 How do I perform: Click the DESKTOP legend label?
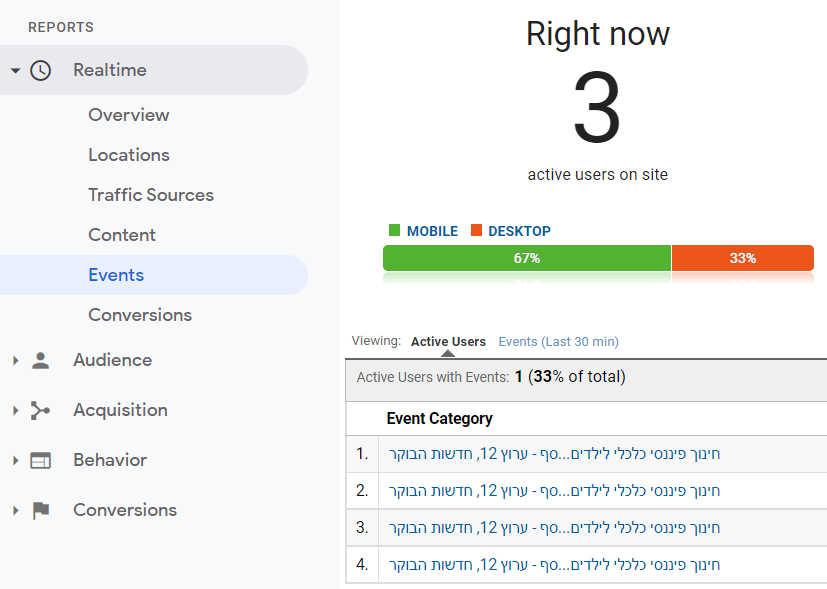coord(519,231)
